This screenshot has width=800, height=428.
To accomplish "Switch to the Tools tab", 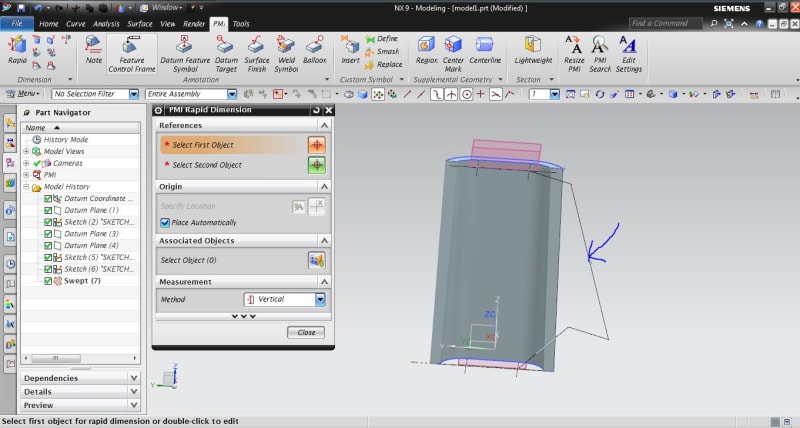I will 241,24.
